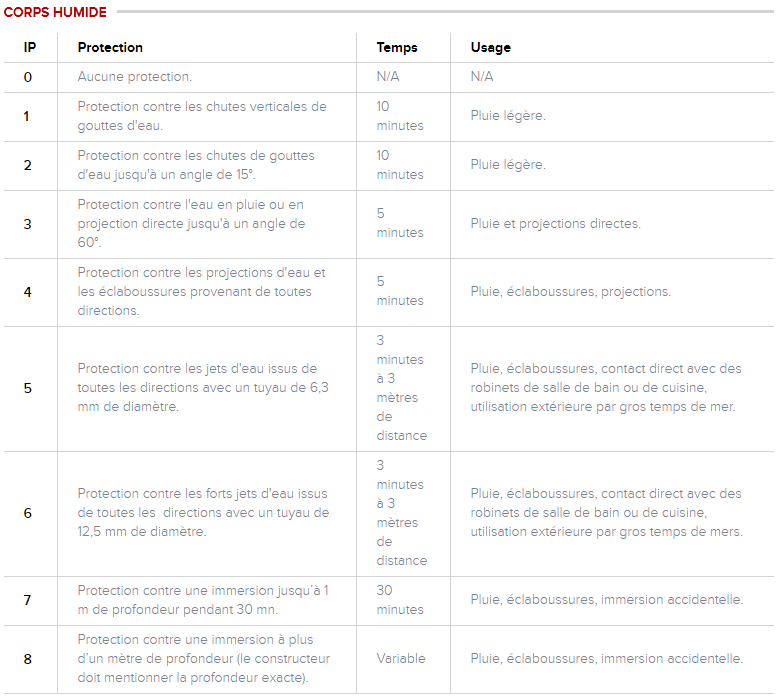Select 'Pluie et projections directes.' usage cell
This screenshot has width=780, height=700.
point(556,223)
